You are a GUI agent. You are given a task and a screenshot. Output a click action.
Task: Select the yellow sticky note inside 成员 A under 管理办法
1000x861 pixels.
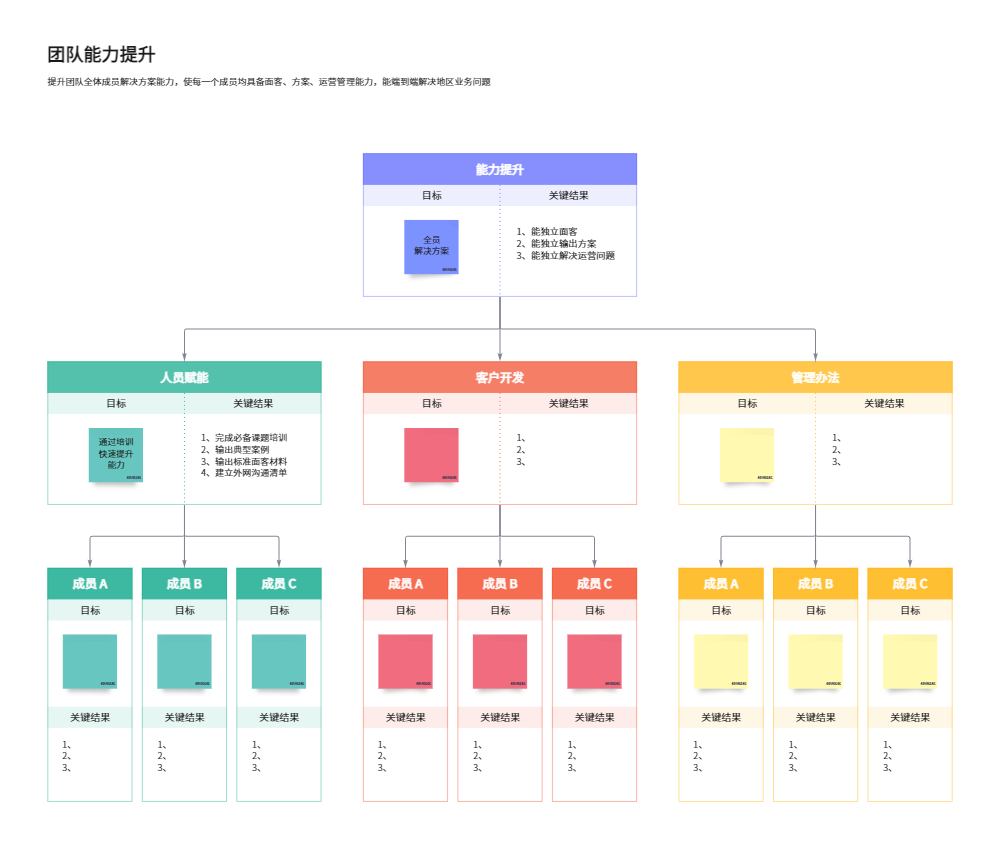point(720,661)
